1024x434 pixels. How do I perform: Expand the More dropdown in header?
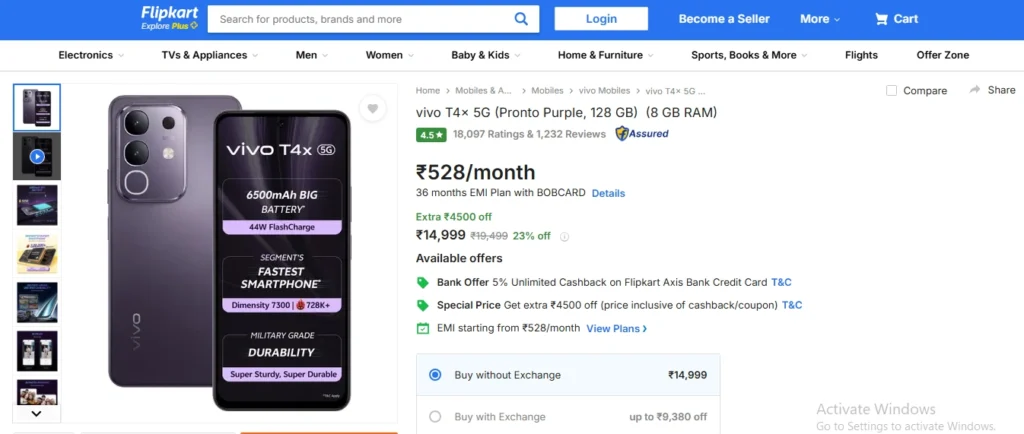(x=820, y=19)
